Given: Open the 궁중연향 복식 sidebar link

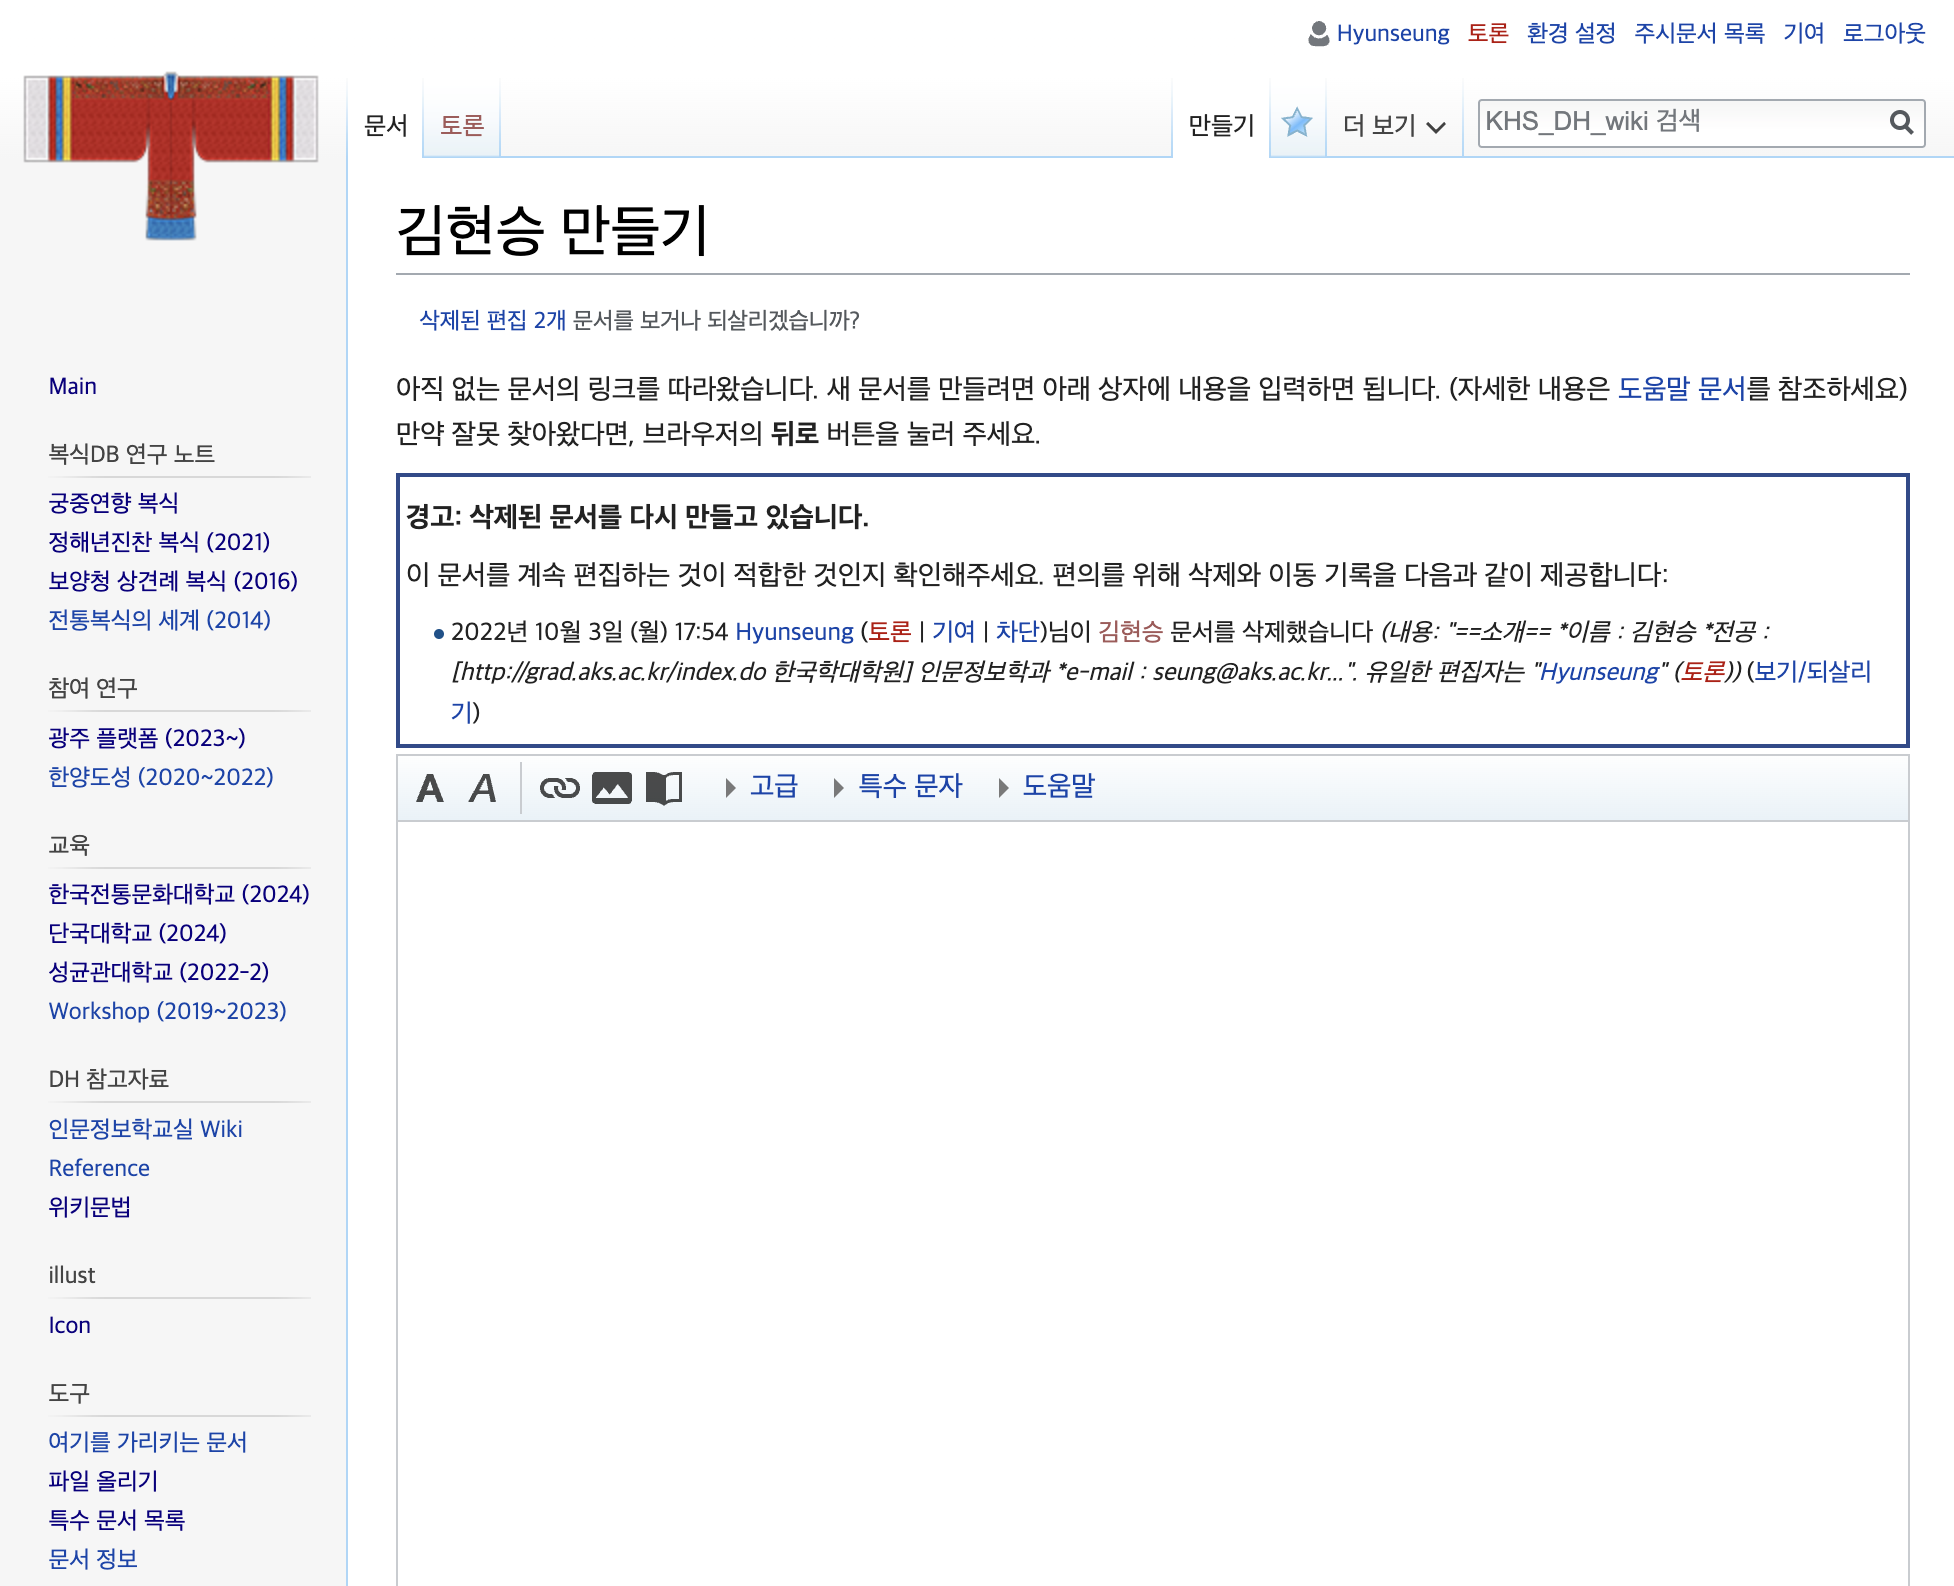Looking at the screenshot, I should 114,502.
